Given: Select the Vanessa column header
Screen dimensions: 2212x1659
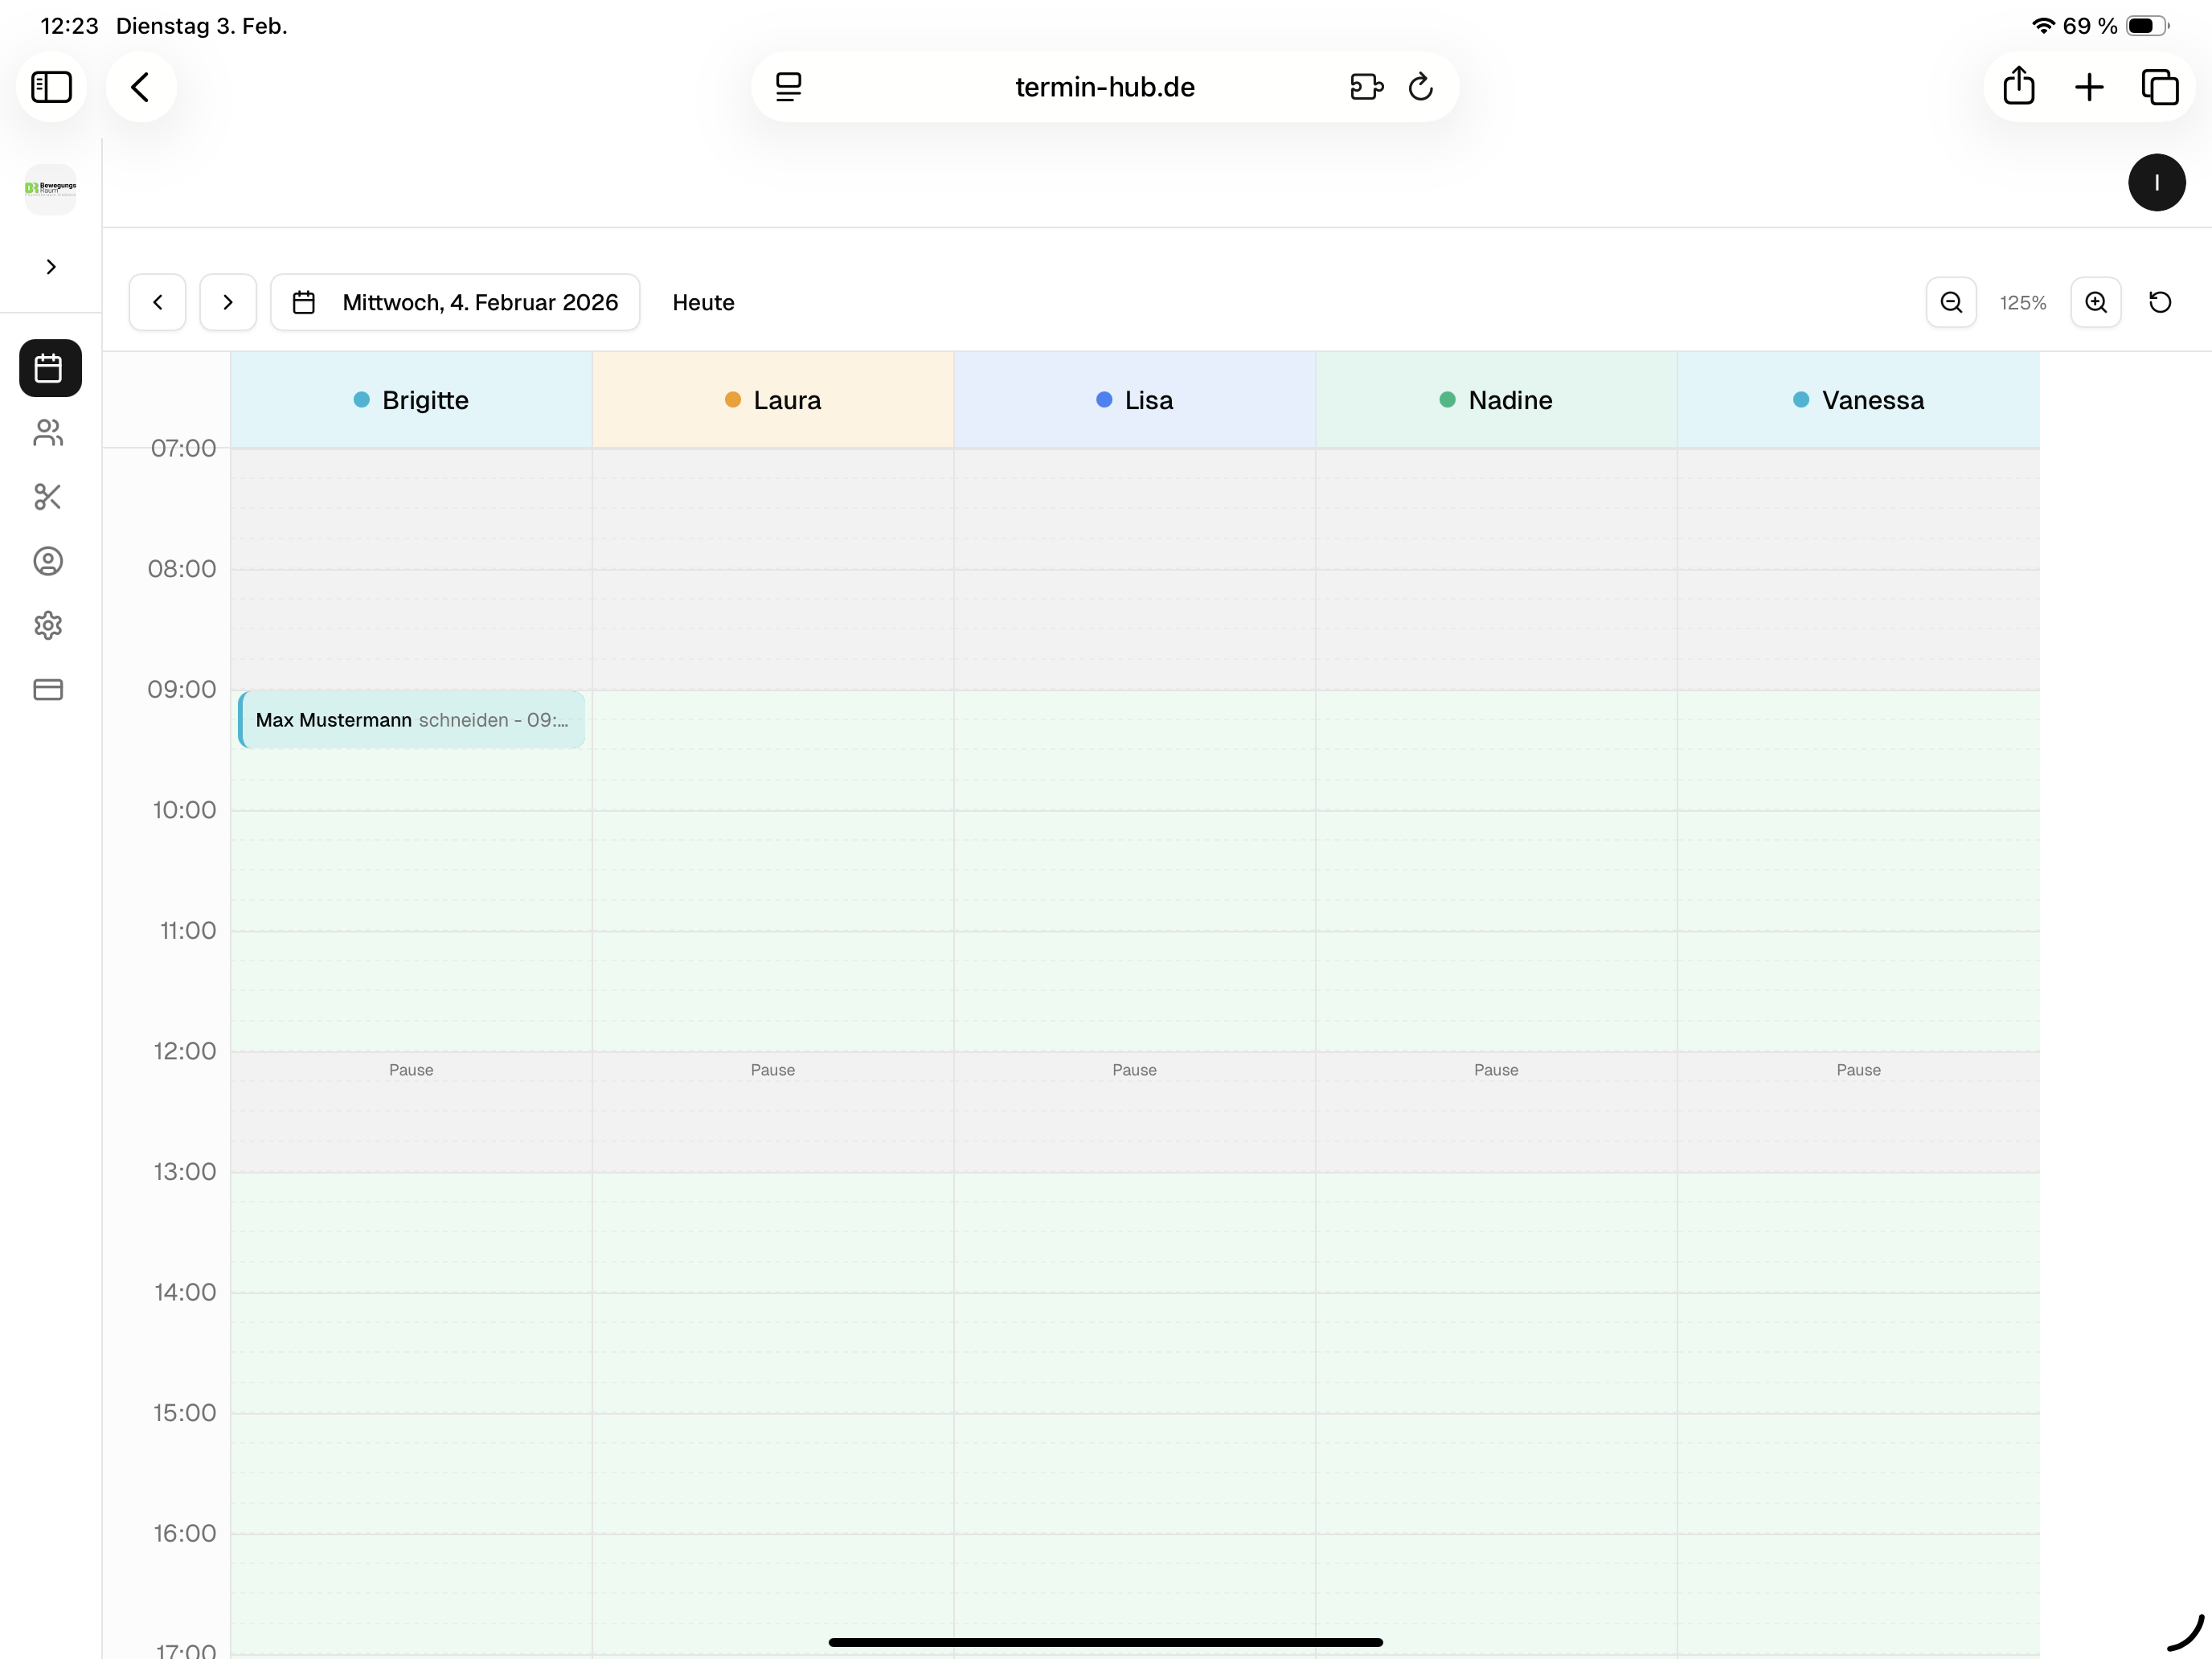Looking at the screenshot, I should 1858,400.
